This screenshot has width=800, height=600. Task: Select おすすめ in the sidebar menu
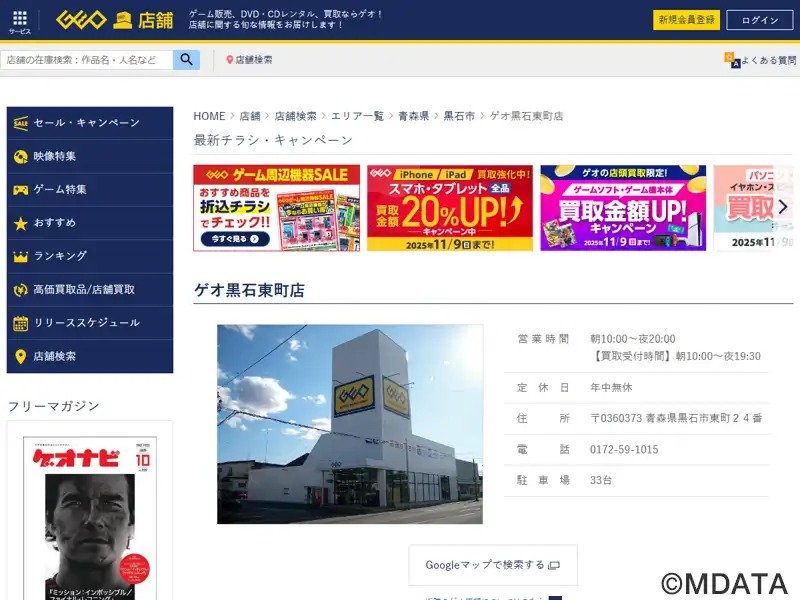pyautogui.click(x=90, y=223)
